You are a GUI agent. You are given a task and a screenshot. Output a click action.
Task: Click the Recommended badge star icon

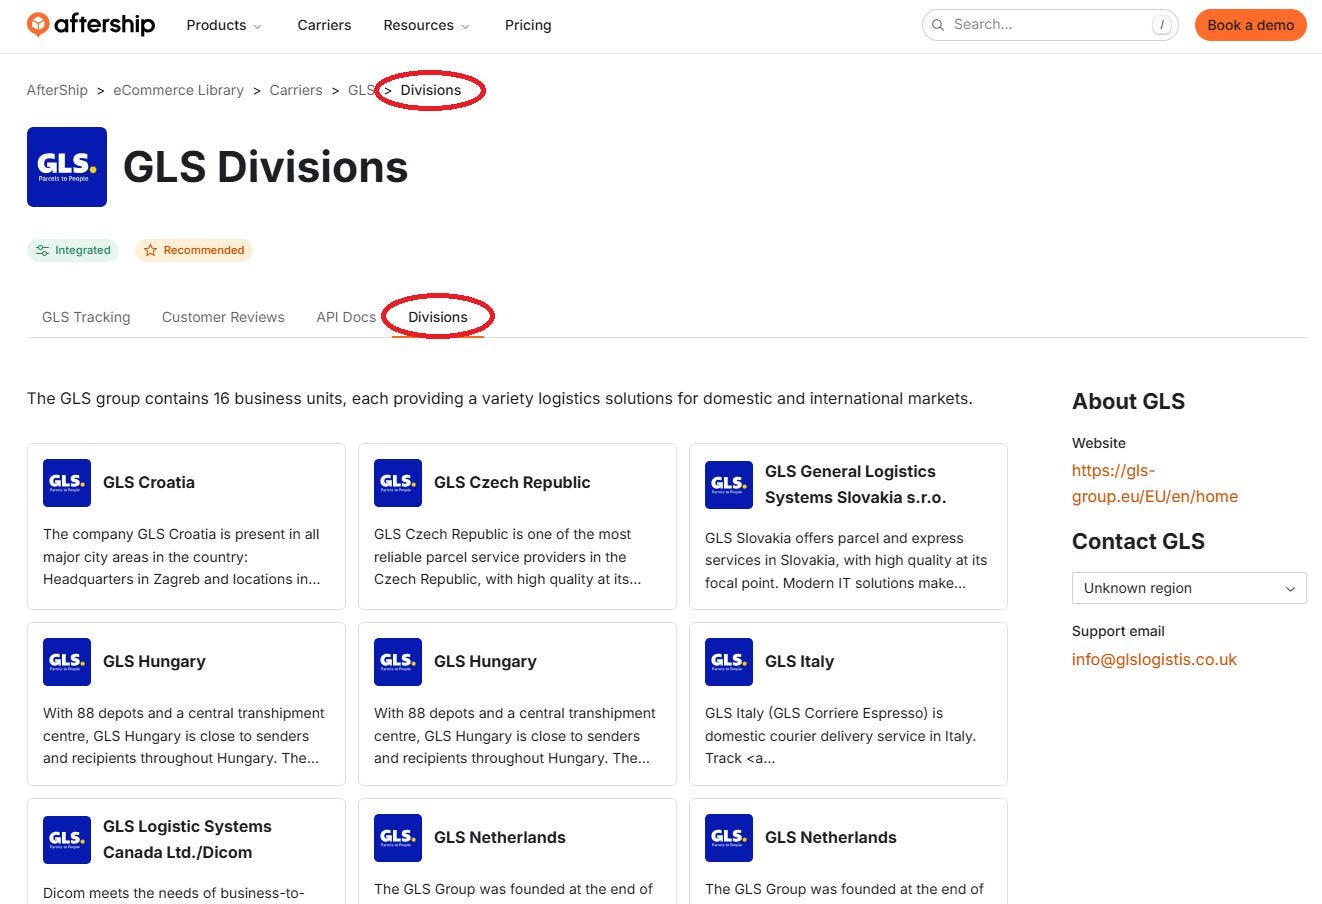coord(150,250)
